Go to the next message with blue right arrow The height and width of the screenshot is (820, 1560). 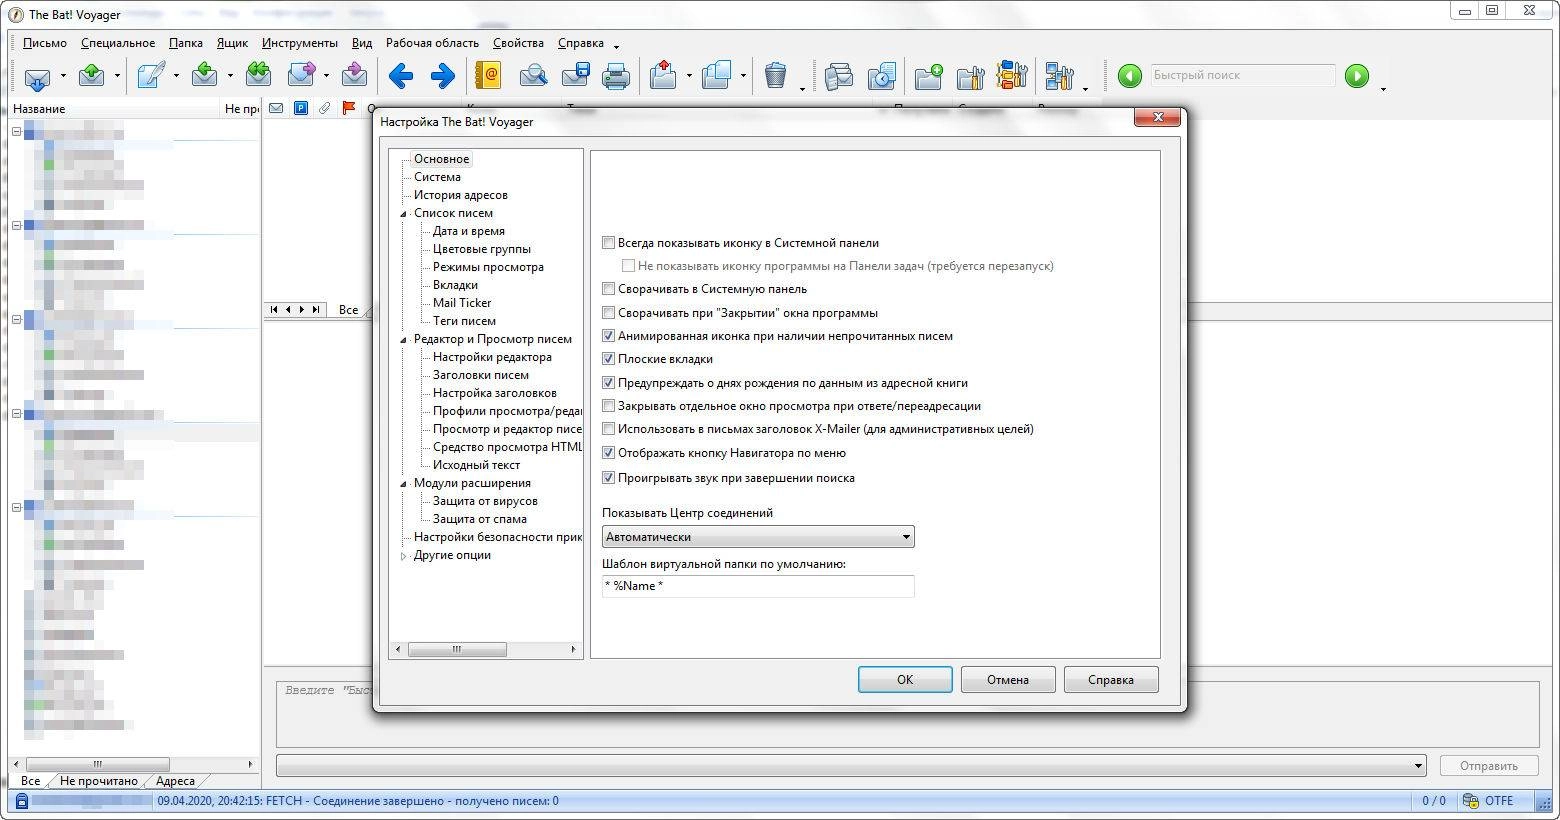442,76
